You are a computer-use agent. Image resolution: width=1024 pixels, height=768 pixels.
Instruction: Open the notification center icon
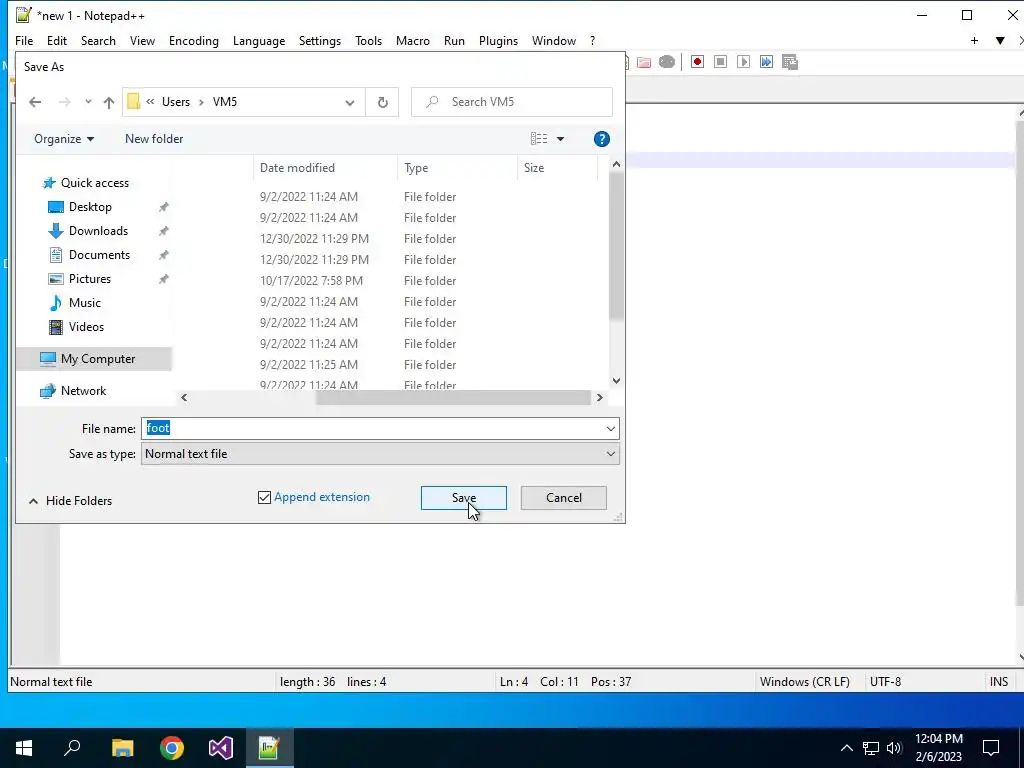click(x=991, y=748)
